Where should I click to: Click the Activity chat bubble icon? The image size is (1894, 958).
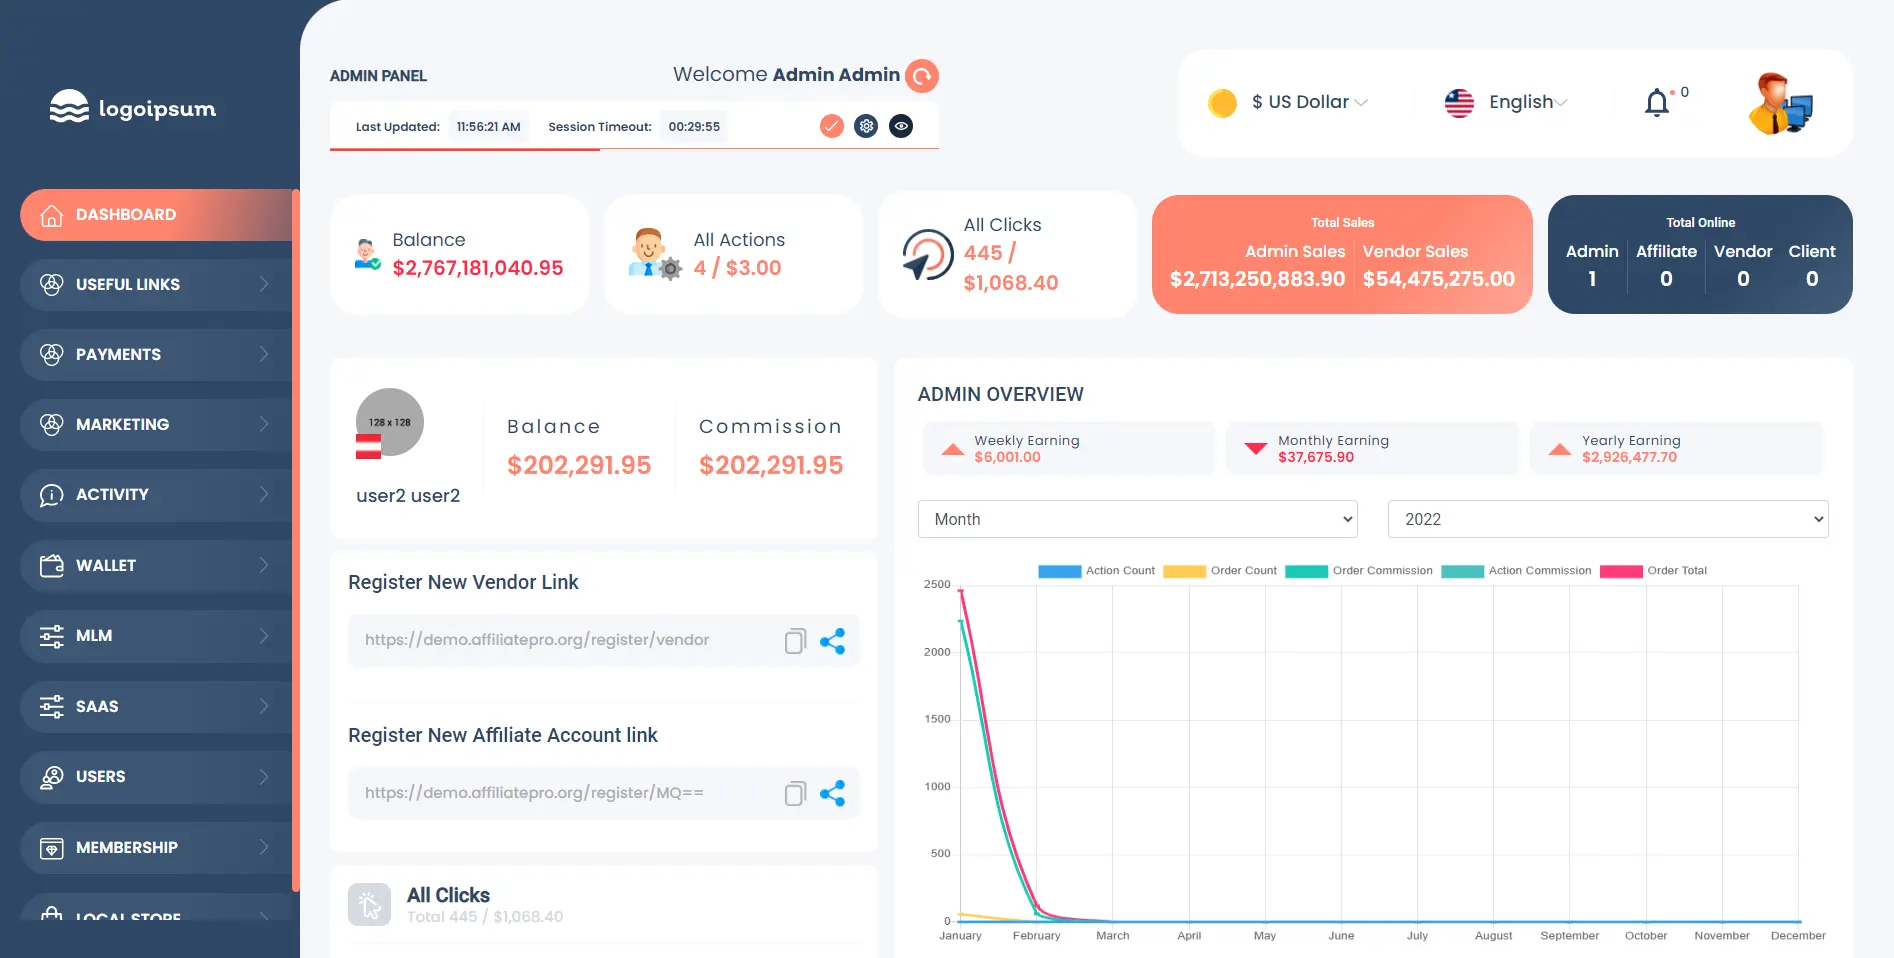click(52, 495)
